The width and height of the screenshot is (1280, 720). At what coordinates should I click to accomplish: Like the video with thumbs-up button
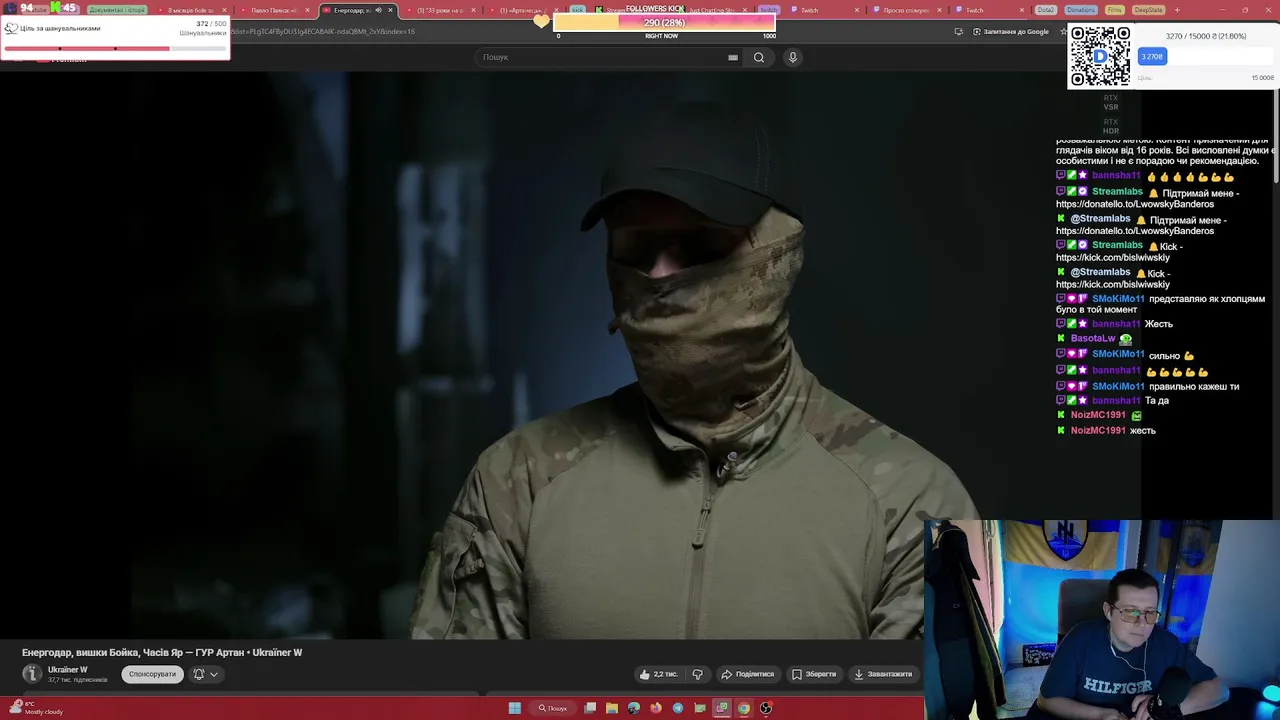pos(658,674)
